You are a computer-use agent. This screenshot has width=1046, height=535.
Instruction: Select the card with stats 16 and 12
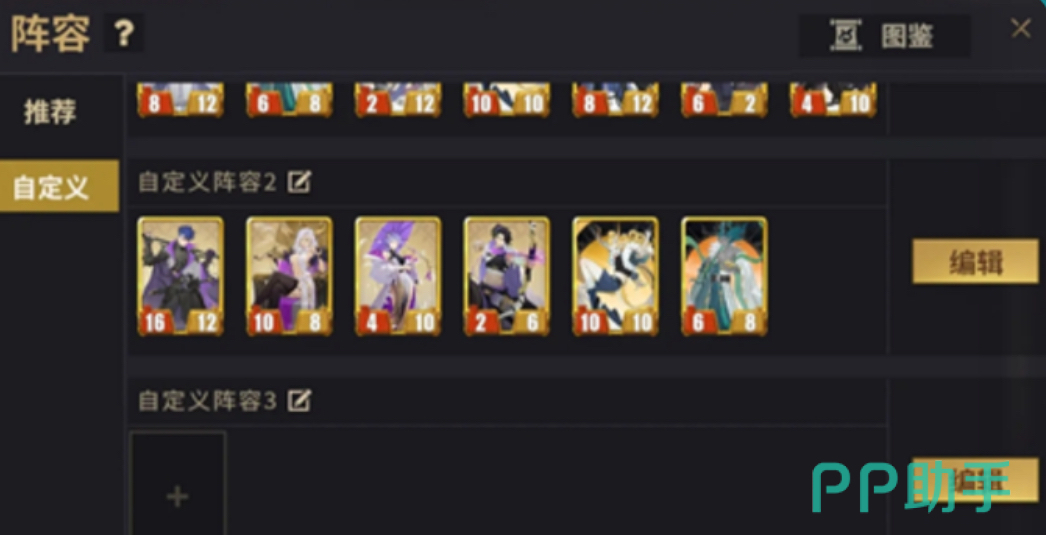coord(181,276)
